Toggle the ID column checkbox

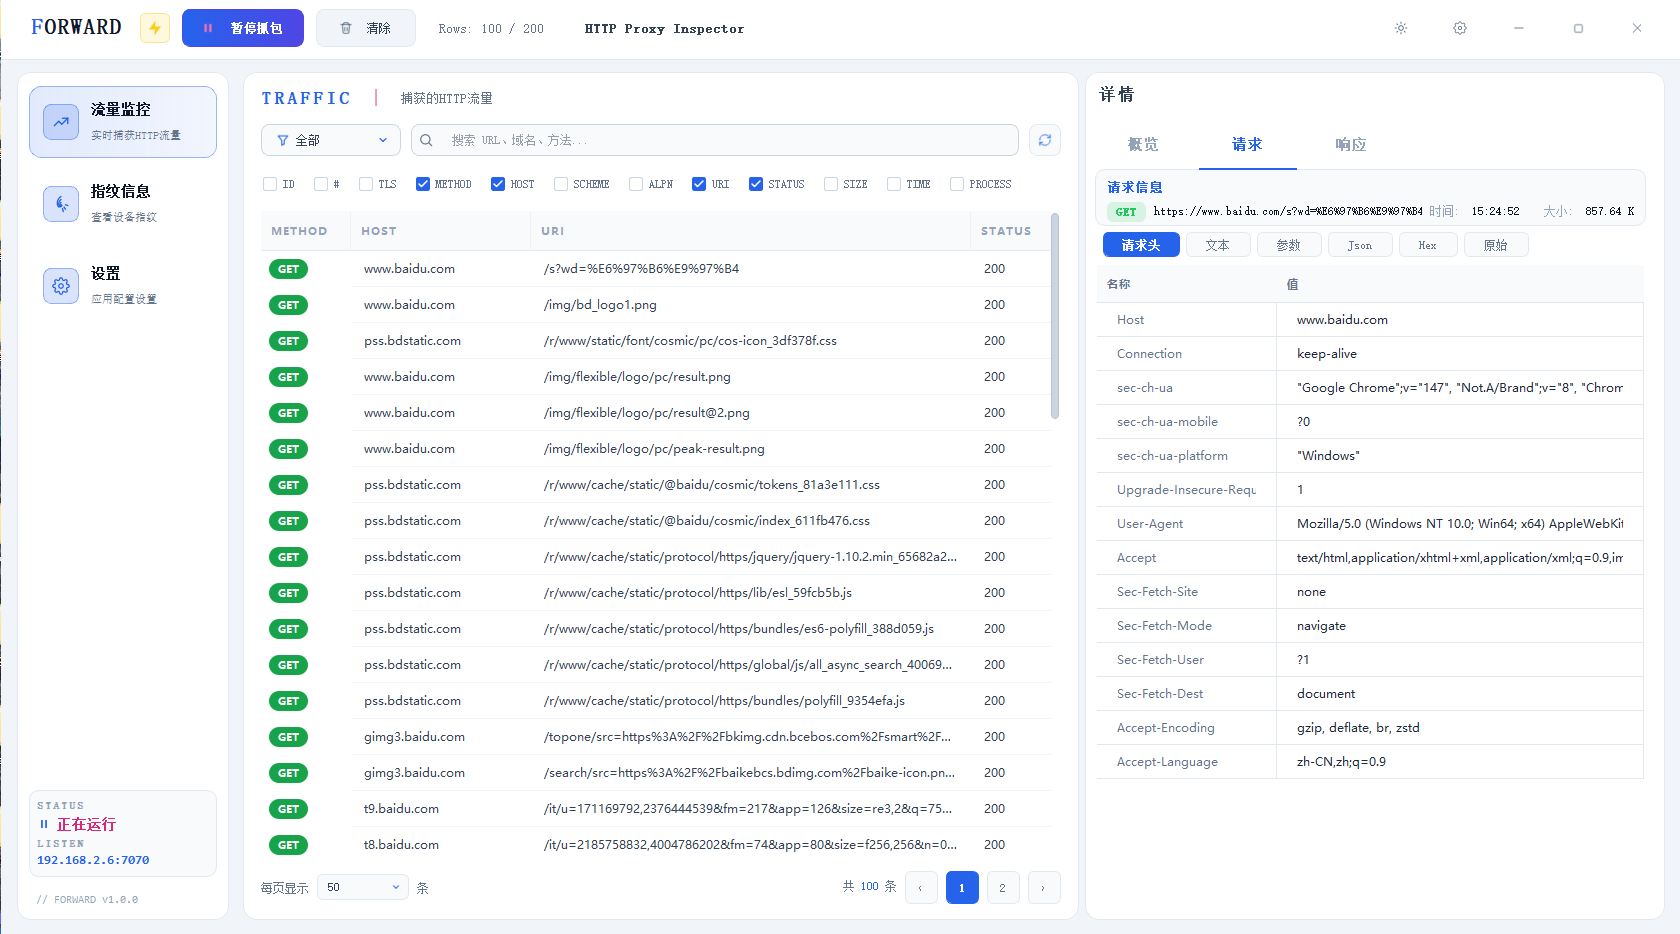(x=270, y=184)
